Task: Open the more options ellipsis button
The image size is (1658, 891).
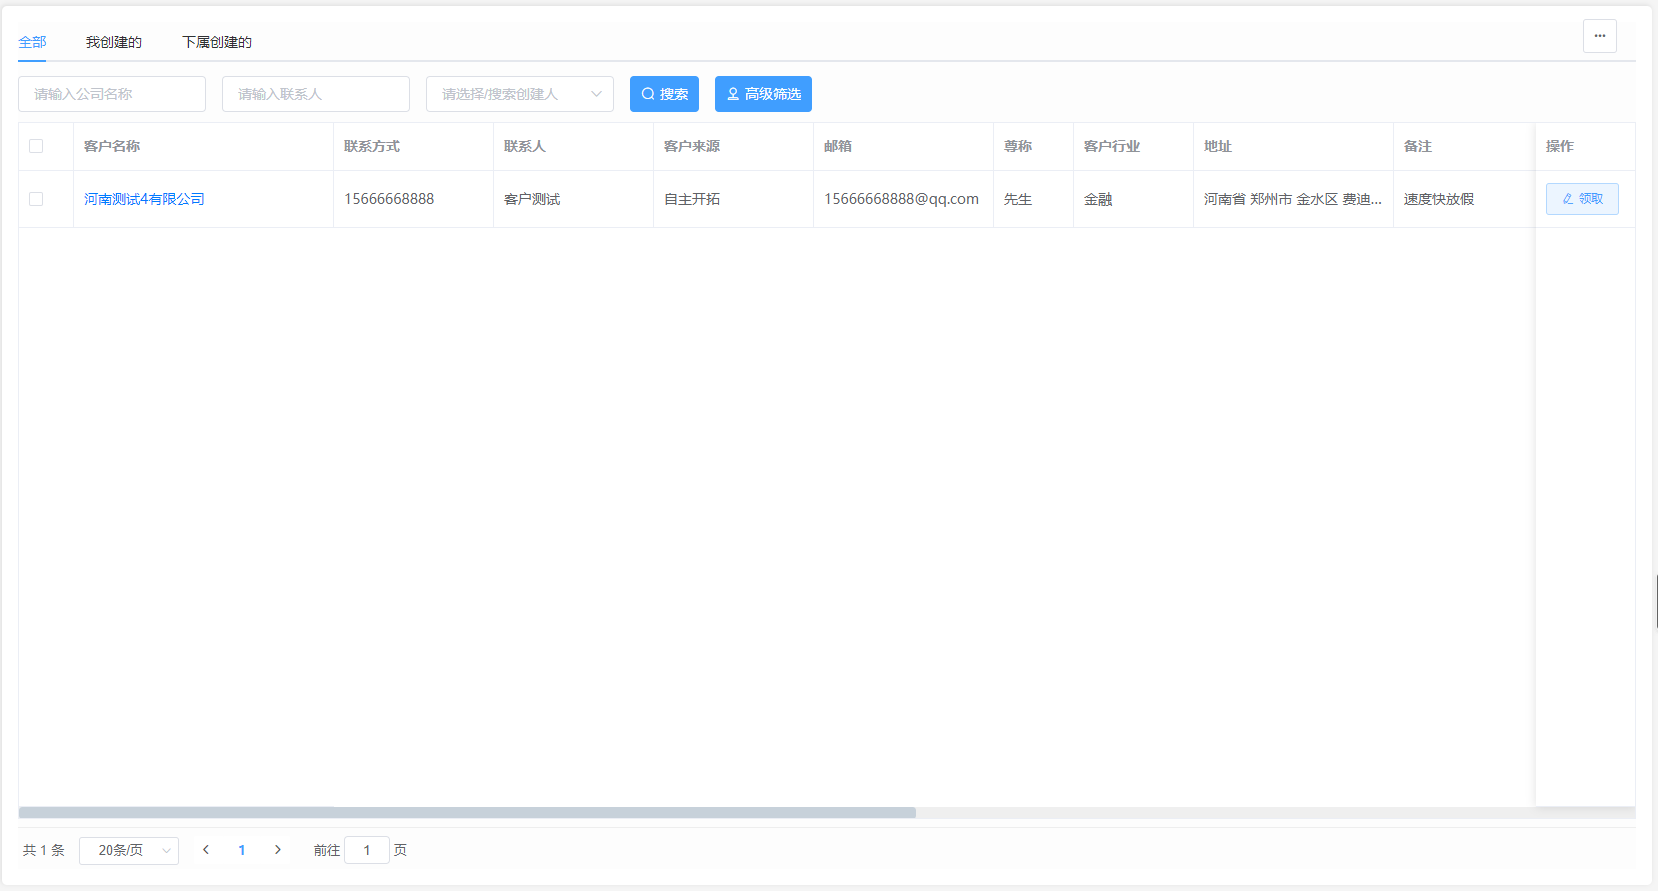Action: 1599,36
